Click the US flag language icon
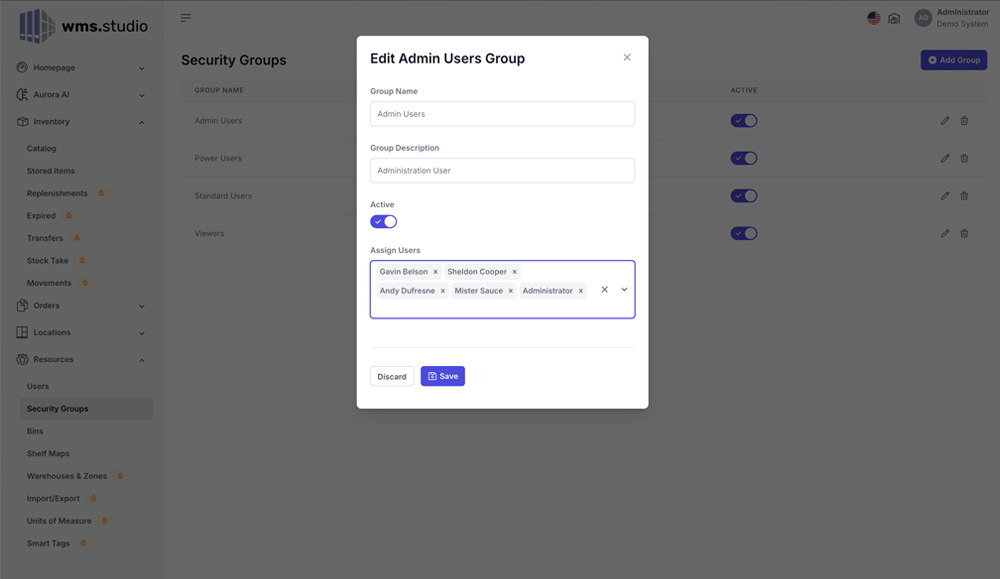 click(873, 18)
